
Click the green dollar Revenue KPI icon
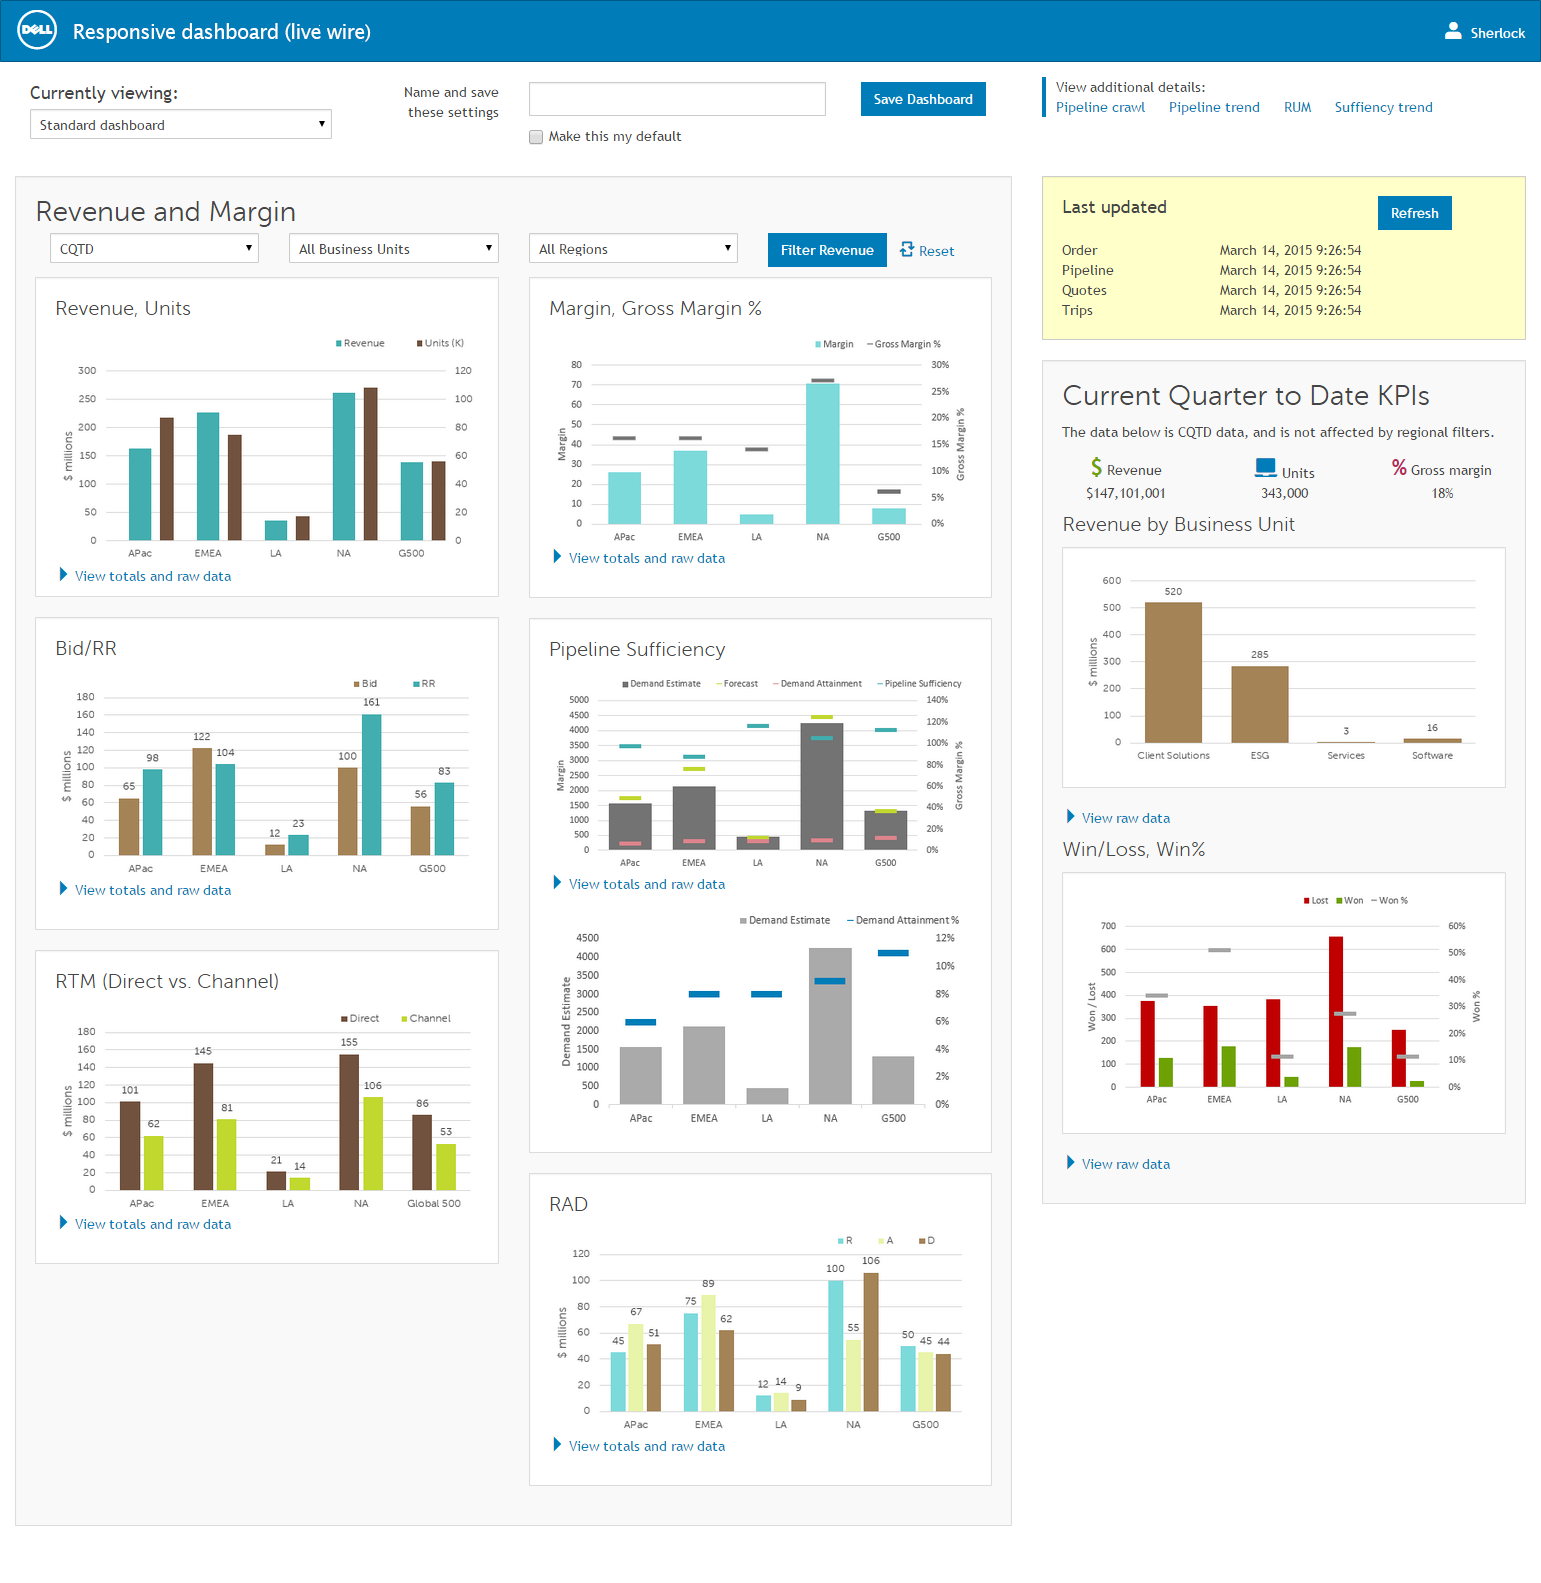(1096, 468)
